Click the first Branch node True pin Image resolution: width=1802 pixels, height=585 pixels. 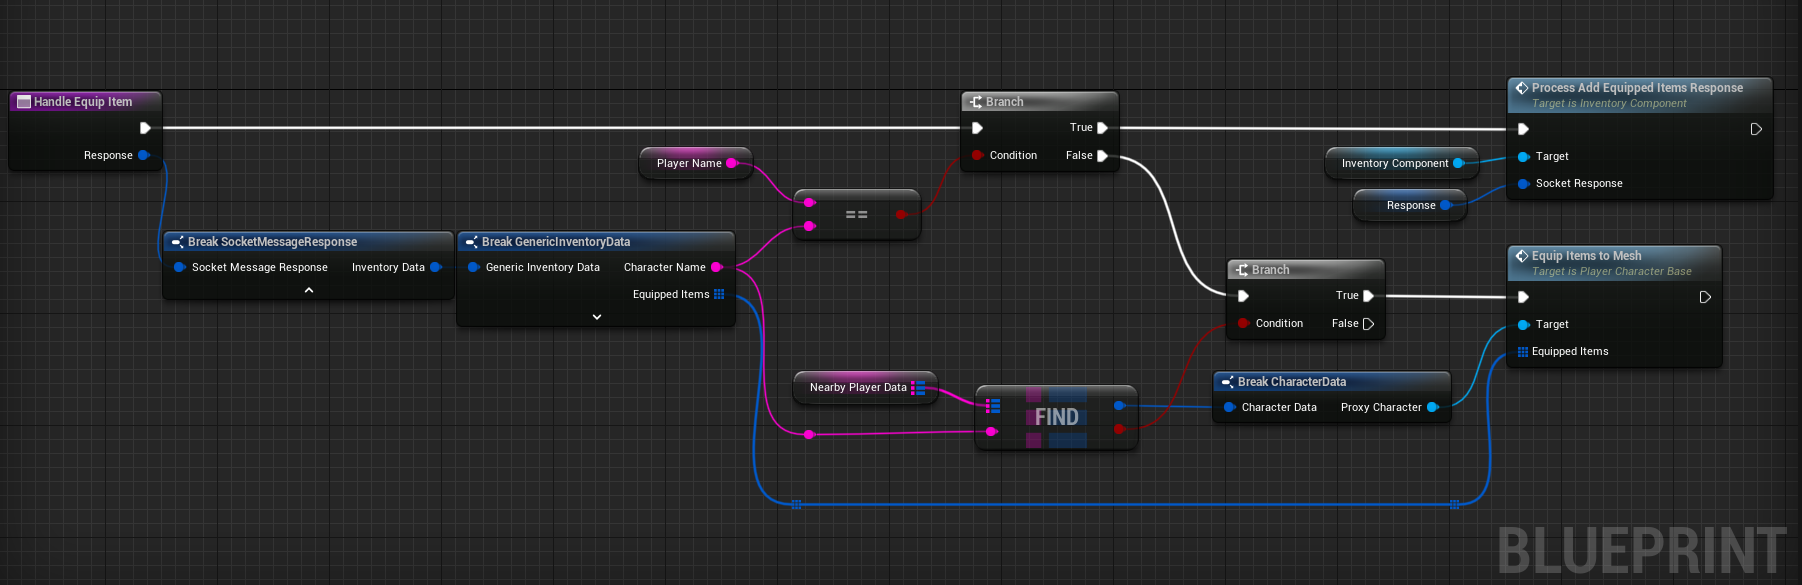tap(1102, 128)
